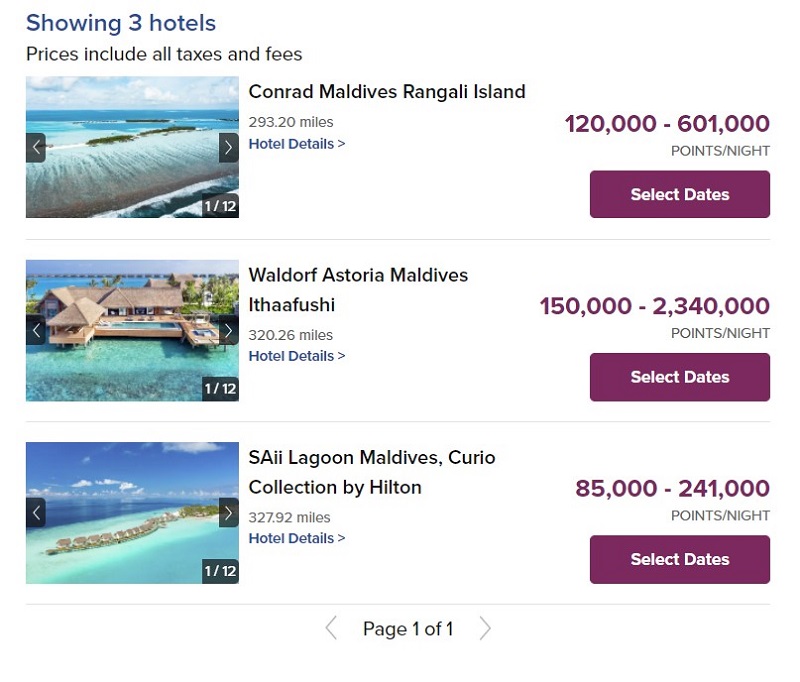Image resolution: width=800 pixels, height=682 pixels.
Task: Click the previous-photo chevron on SAii Lagoon image
Action: point(36,512)
